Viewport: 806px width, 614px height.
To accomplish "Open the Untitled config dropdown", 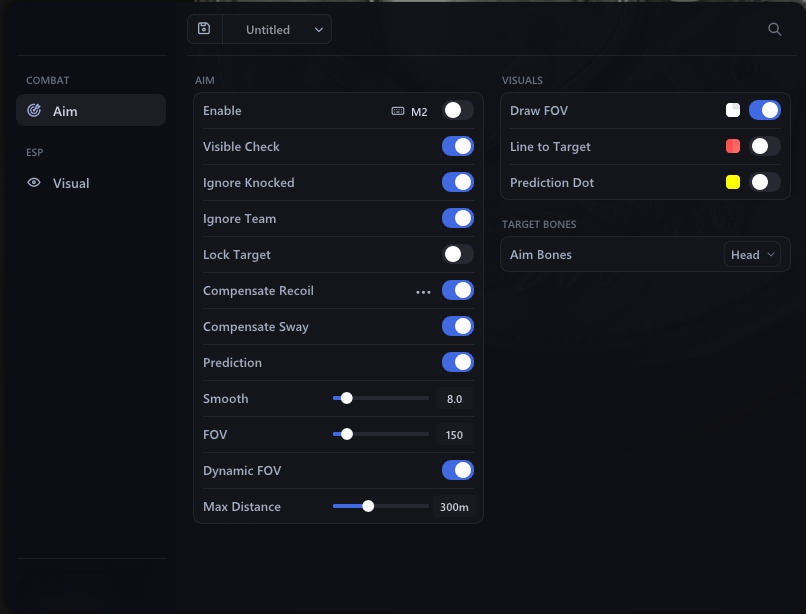I will [x=277, y=29].
